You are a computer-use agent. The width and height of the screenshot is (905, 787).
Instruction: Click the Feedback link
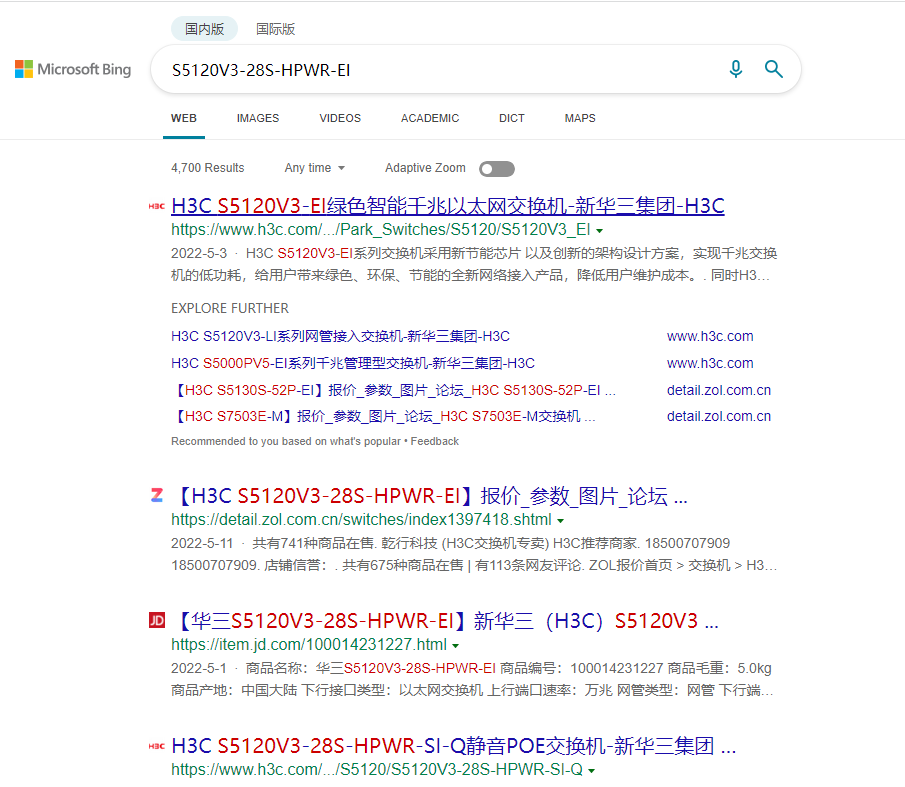click(x=435, y=441)
